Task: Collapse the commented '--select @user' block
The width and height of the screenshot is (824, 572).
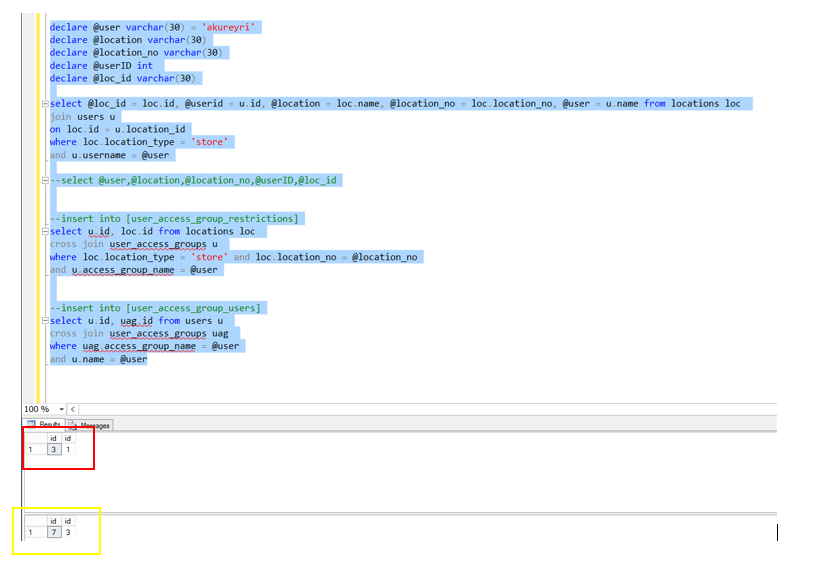Action: click(45, 181)
